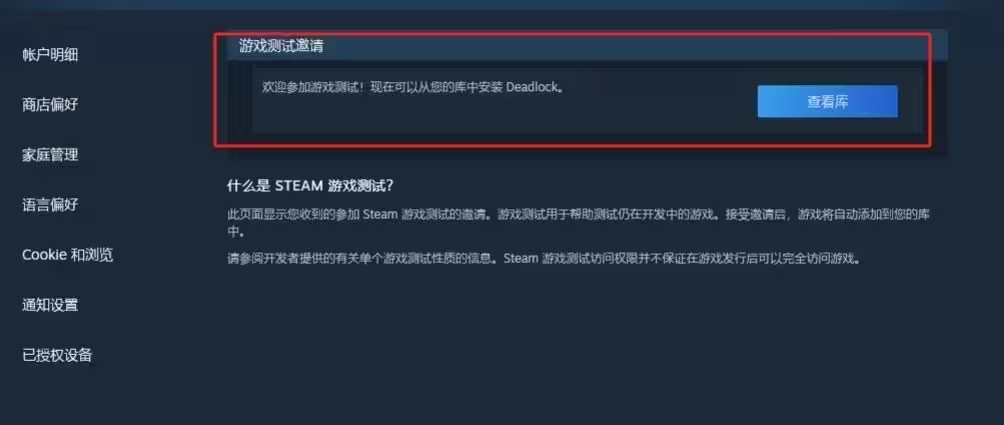
Task: Select 家庭管理 in the sidebar
Action: click(x=50, y=154)
